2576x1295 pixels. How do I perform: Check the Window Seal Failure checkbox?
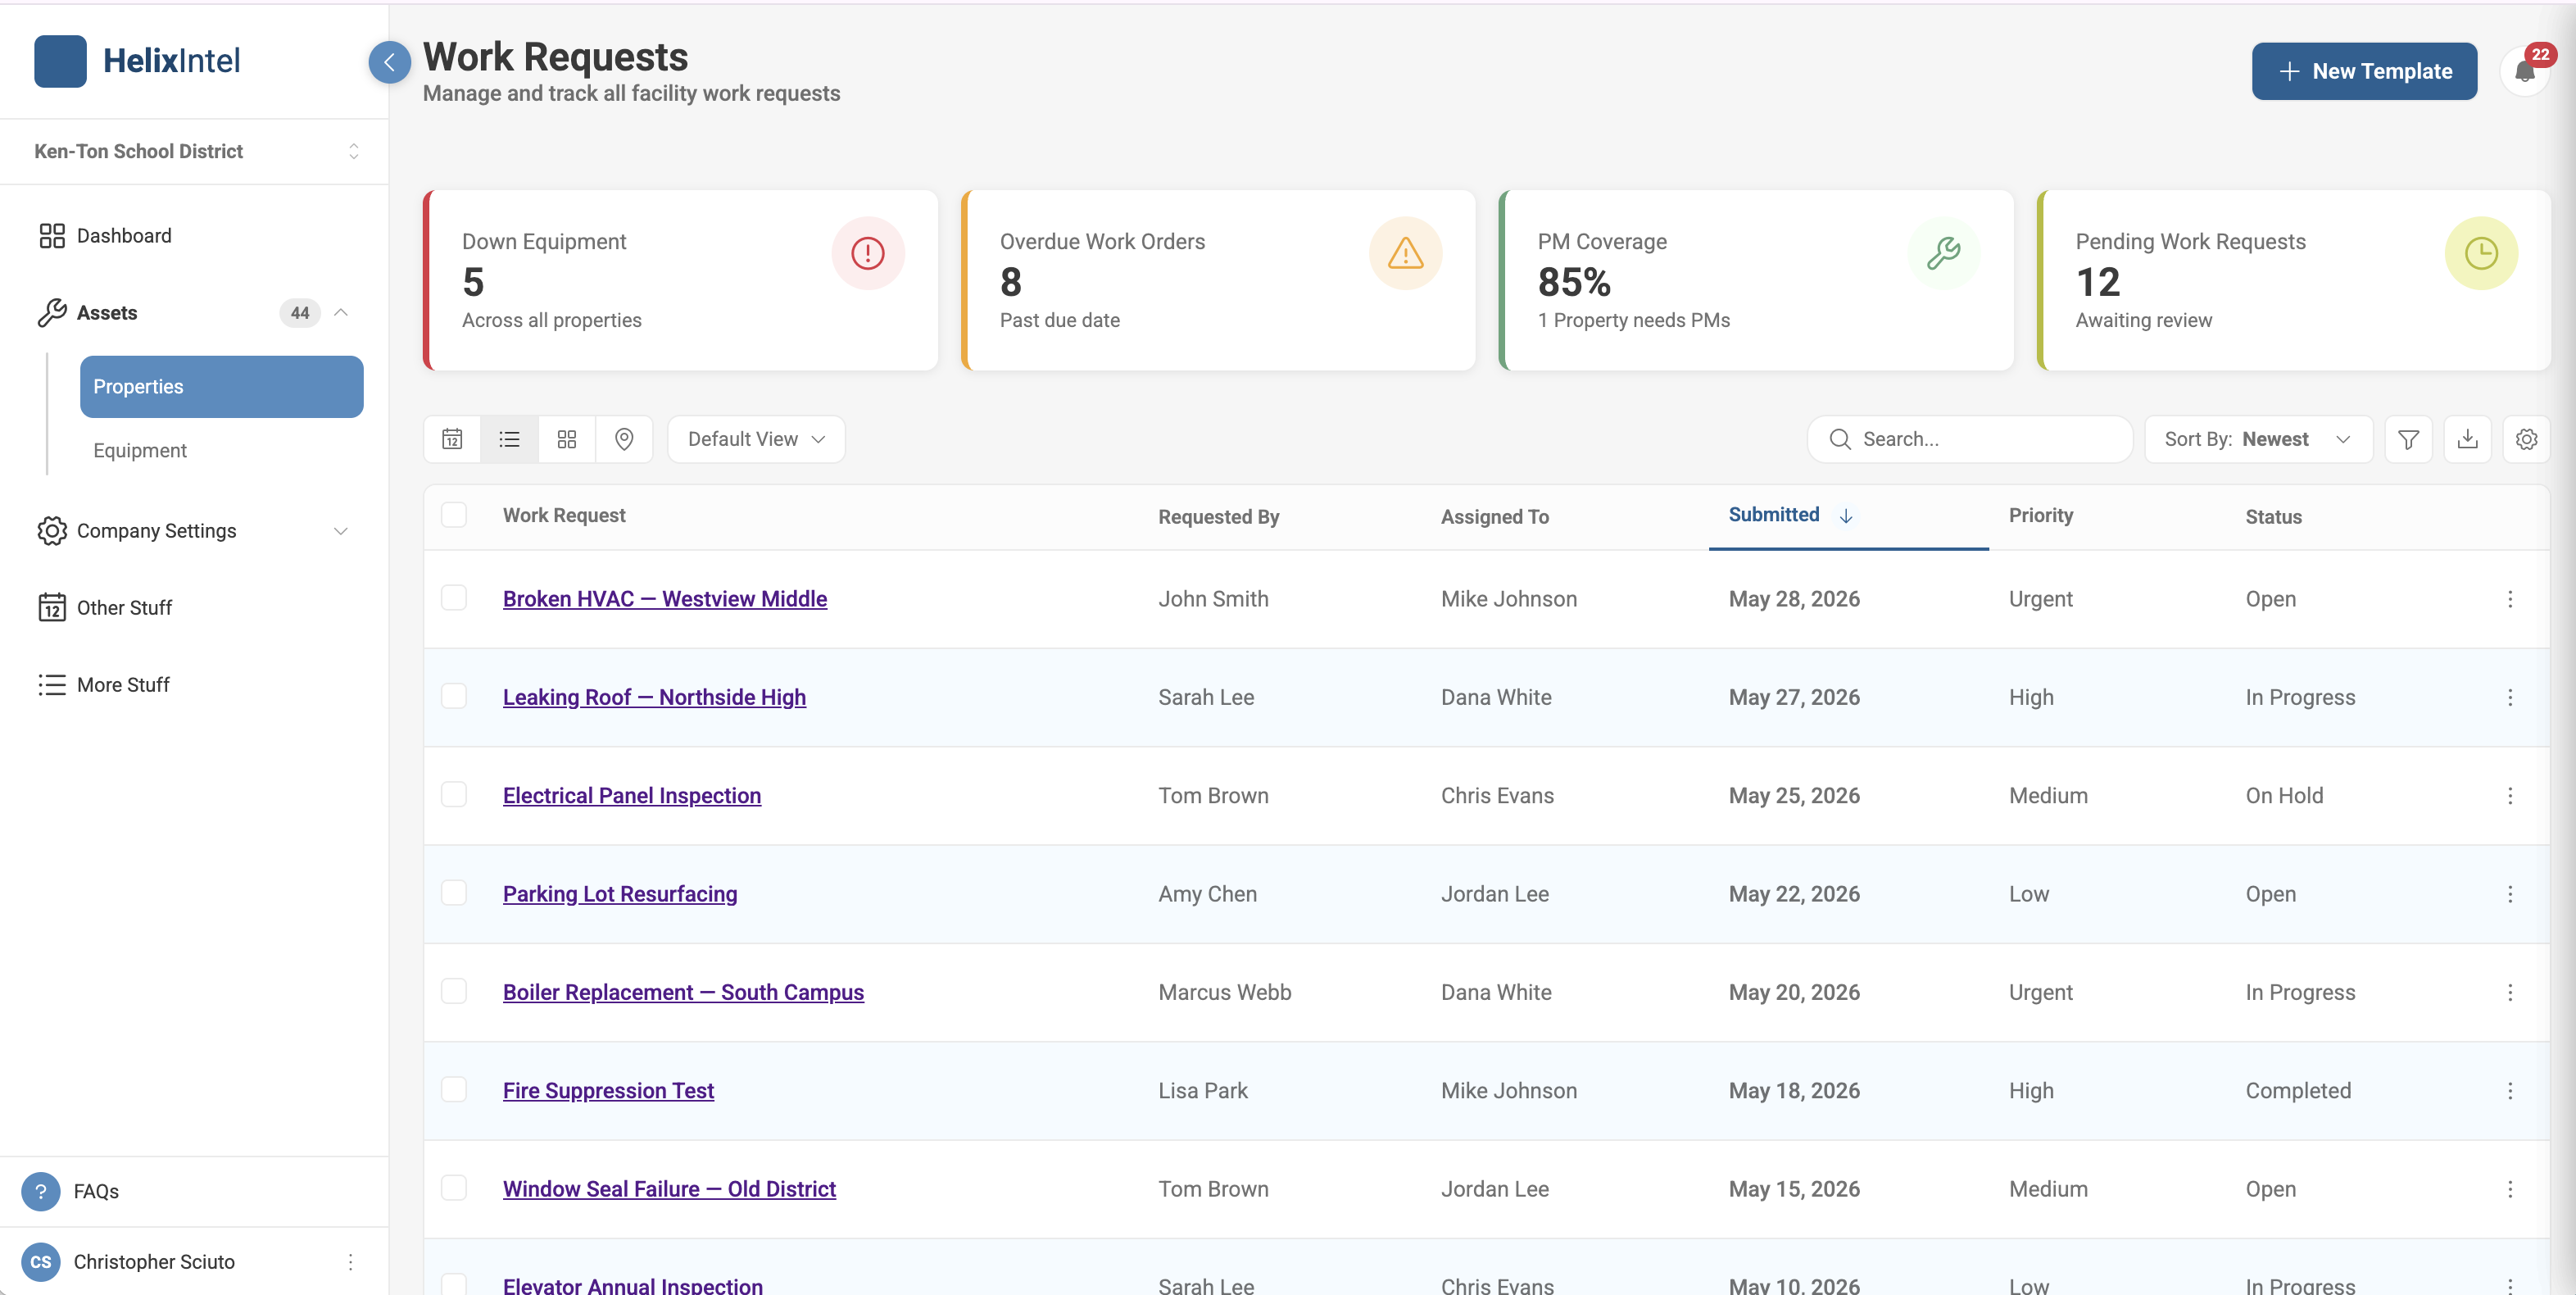pyautogui.click(x=454, y=1188)
